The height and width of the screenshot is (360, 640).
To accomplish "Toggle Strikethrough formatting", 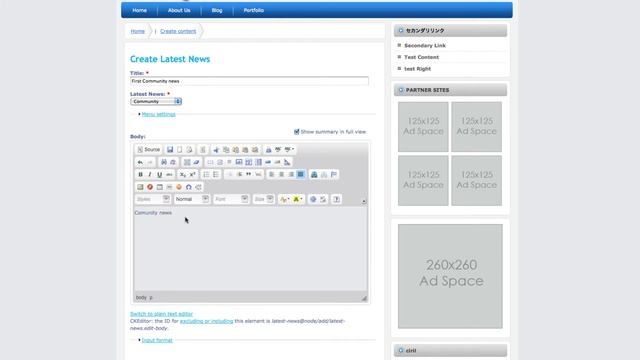I will tap(169, 175).
